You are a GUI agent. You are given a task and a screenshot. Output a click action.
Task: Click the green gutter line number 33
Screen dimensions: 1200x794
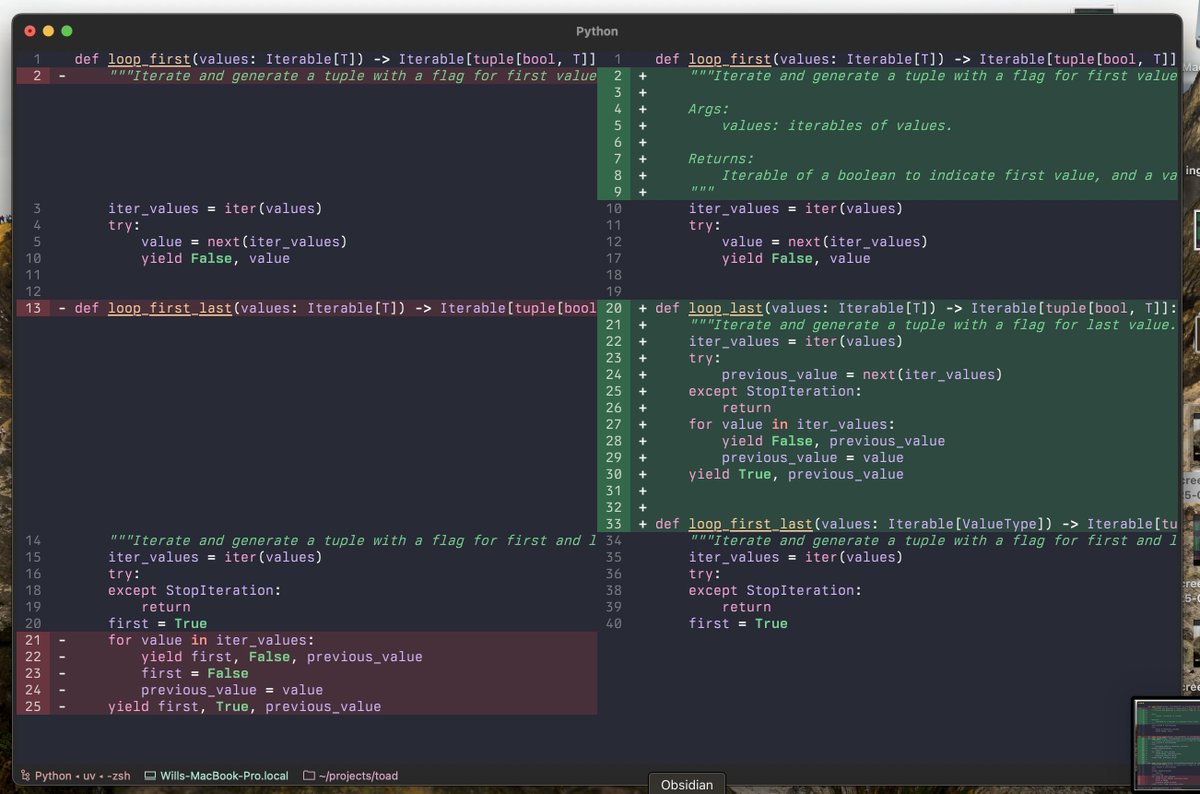pyautogui.click(x=613, y=524)
